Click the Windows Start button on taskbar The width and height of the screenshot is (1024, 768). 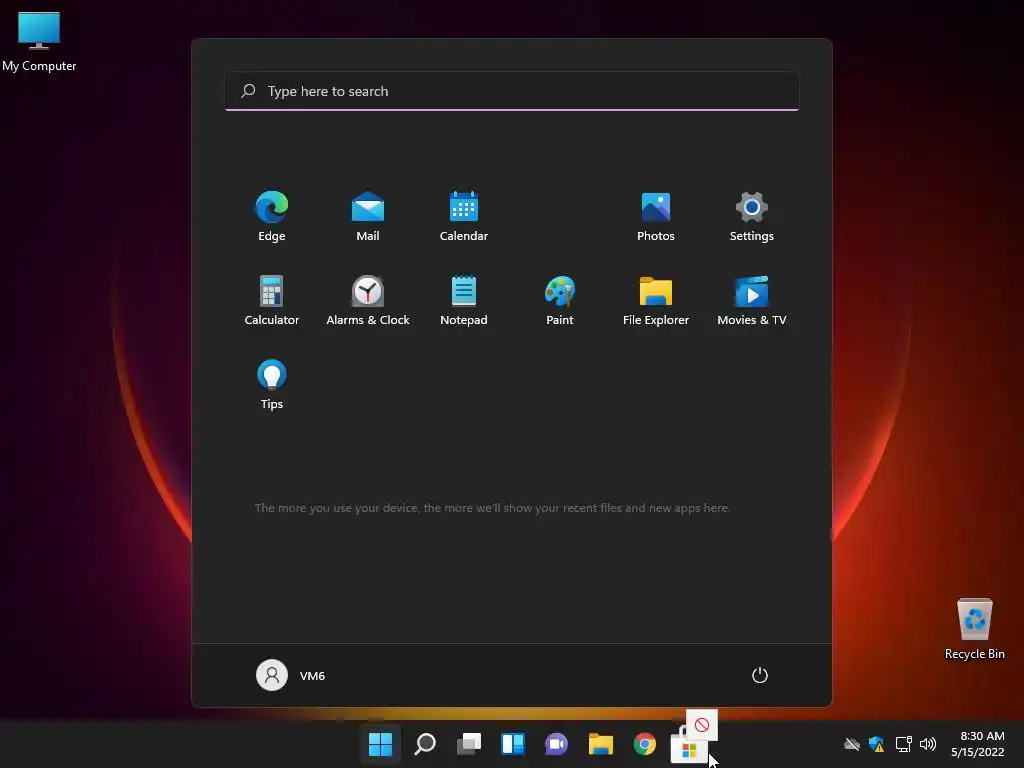(x=380, y=744)
